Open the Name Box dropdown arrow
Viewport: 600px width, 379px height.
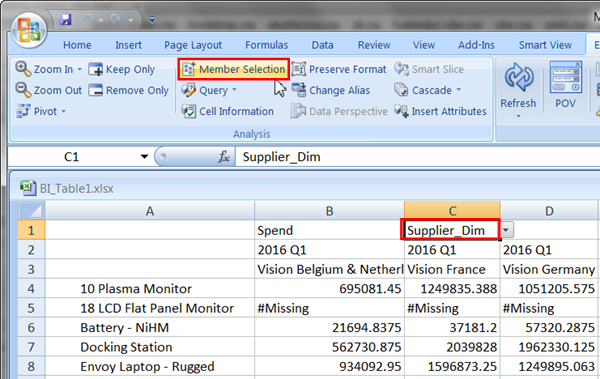tap(144, 157)
